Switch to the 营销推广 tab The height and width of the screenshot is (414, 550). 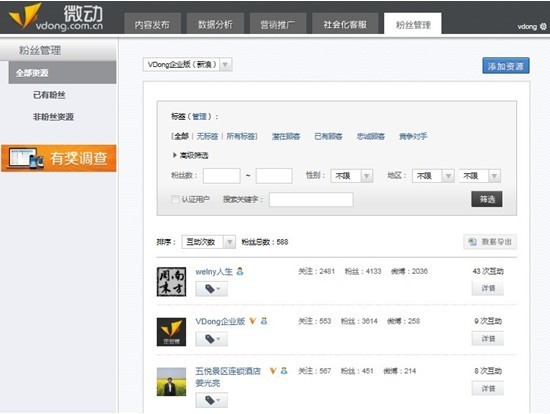[278, 24]
